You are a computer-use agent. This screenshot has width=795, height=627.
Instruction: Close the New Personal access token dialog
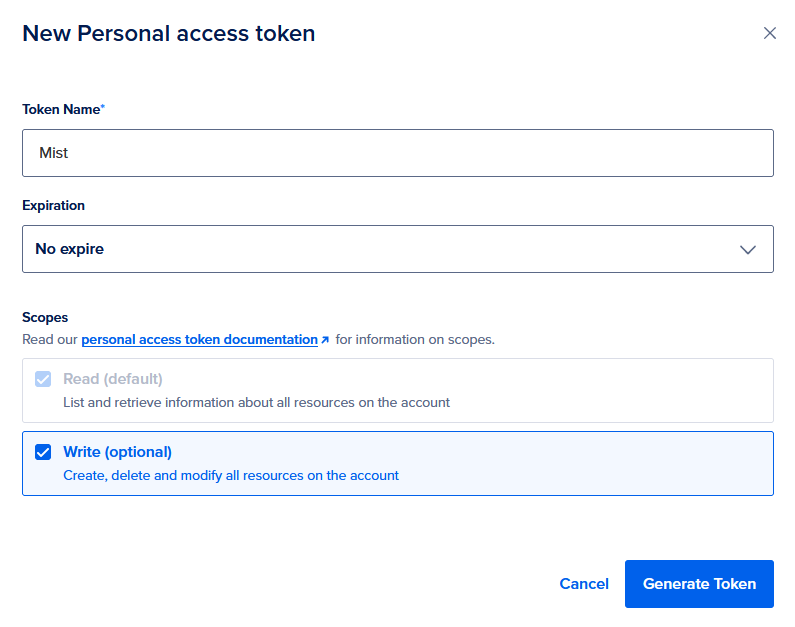point(769,33)
